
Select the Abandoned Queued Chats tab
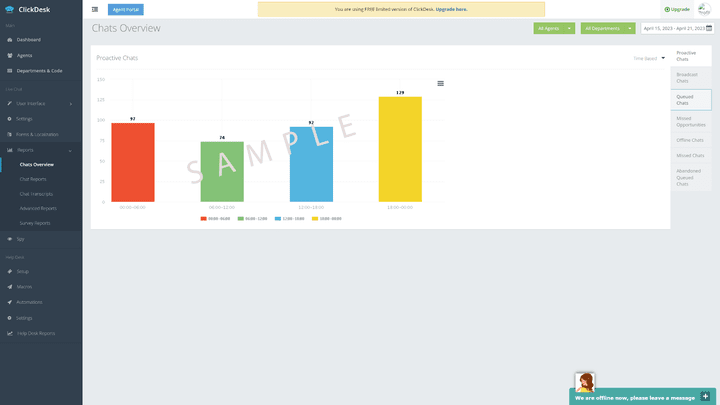point(691,177)
